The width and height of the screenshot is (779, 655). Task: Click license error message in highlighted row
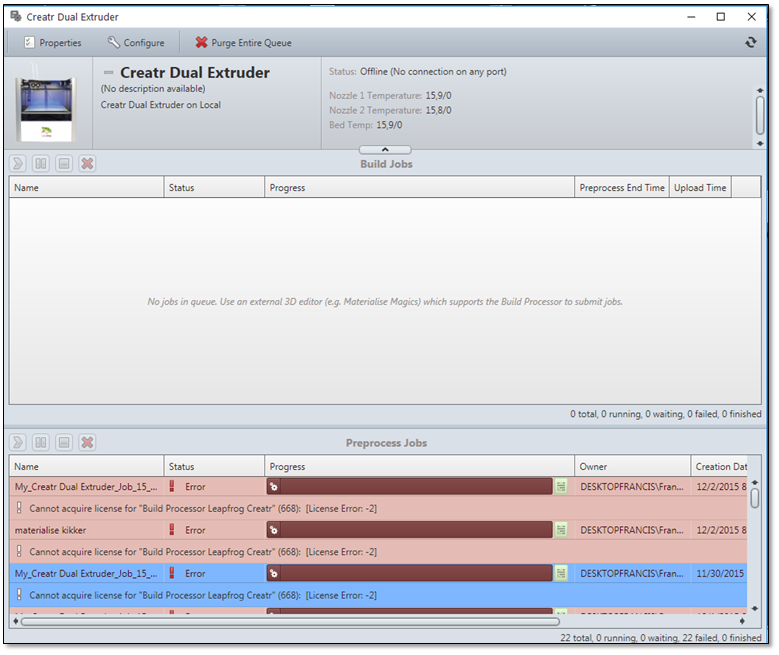(x=203, y=595)
